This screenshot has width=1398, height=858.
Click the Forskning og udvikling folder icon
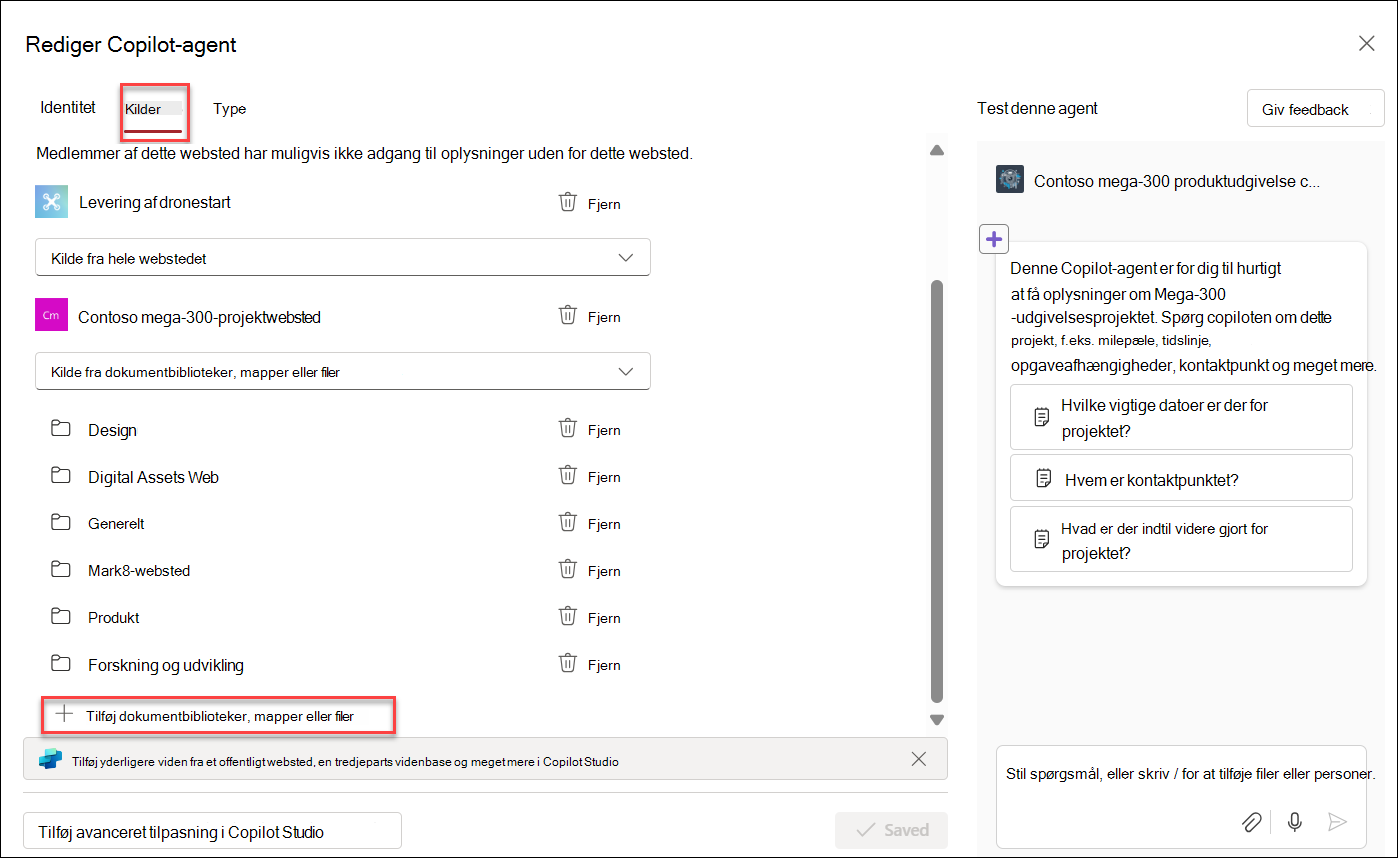click(61, 663)
